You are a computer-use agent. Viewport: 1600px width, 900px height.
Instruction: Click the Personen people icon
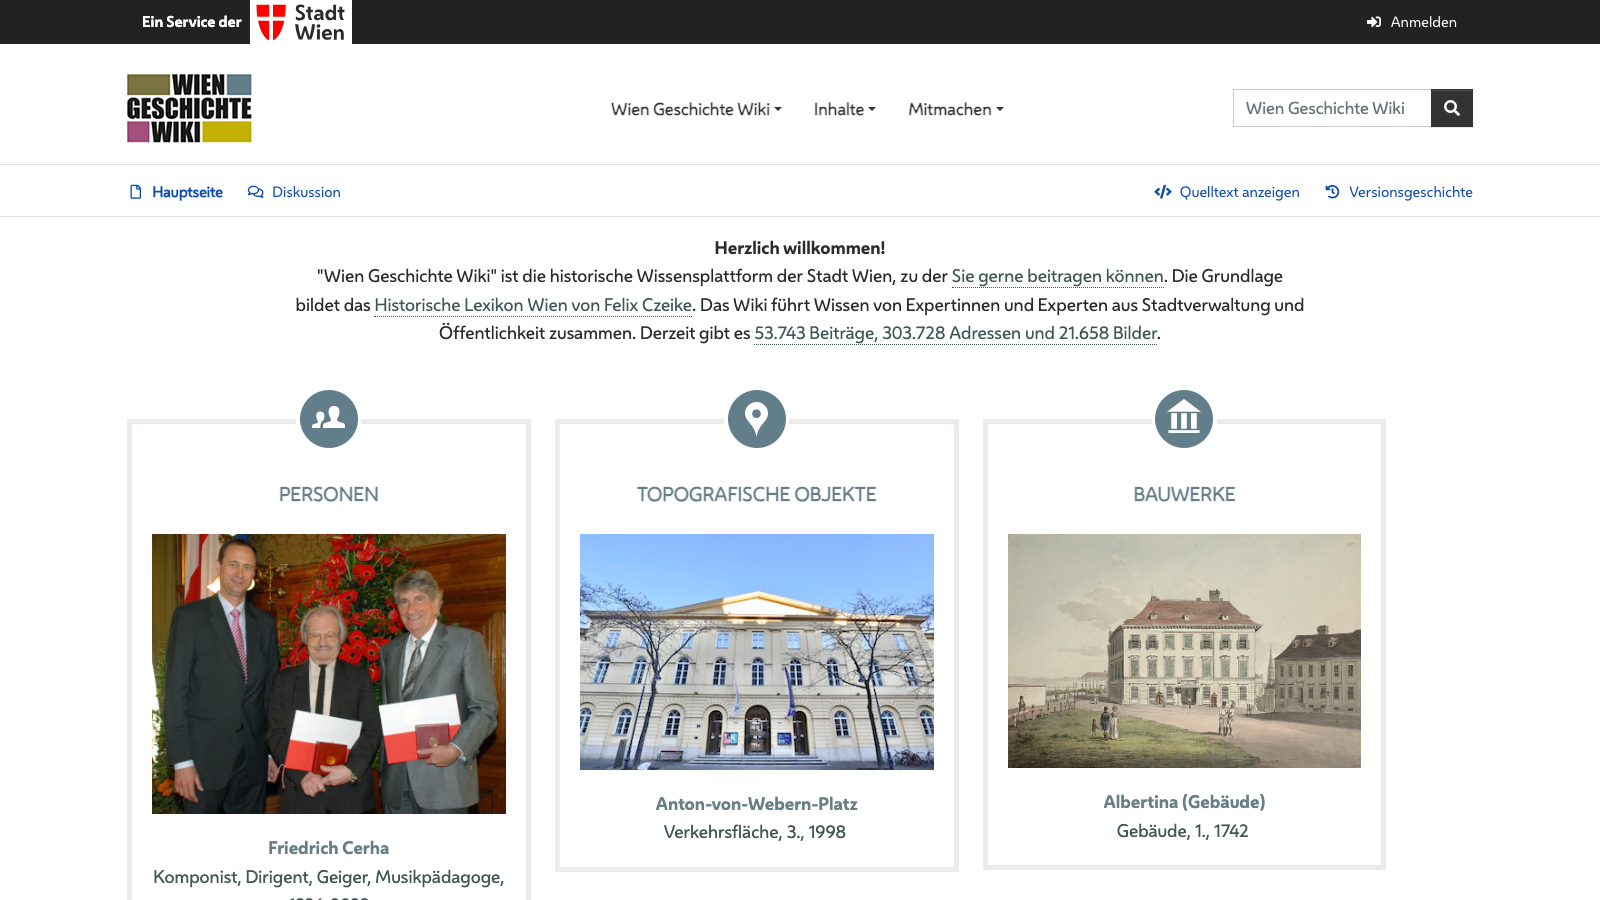pos(329,419)
